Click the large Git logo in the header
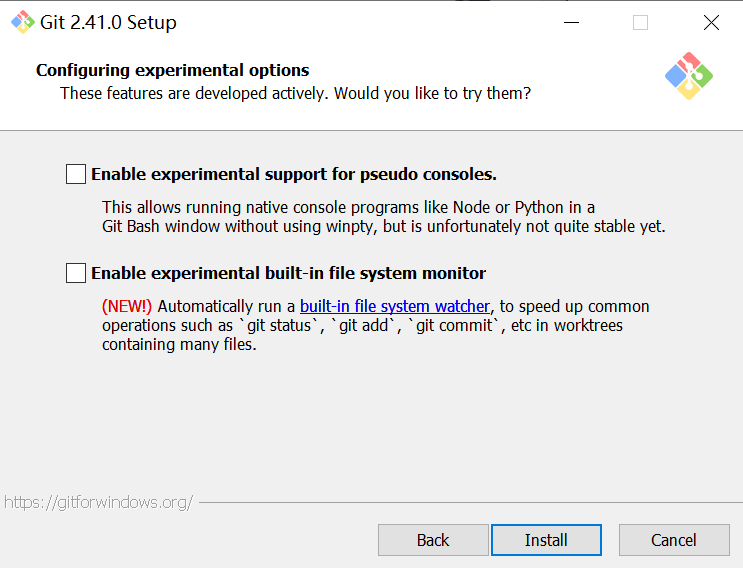Image resolution: width=743 pixels, height=568 pixels. click(x=689, y=76)
